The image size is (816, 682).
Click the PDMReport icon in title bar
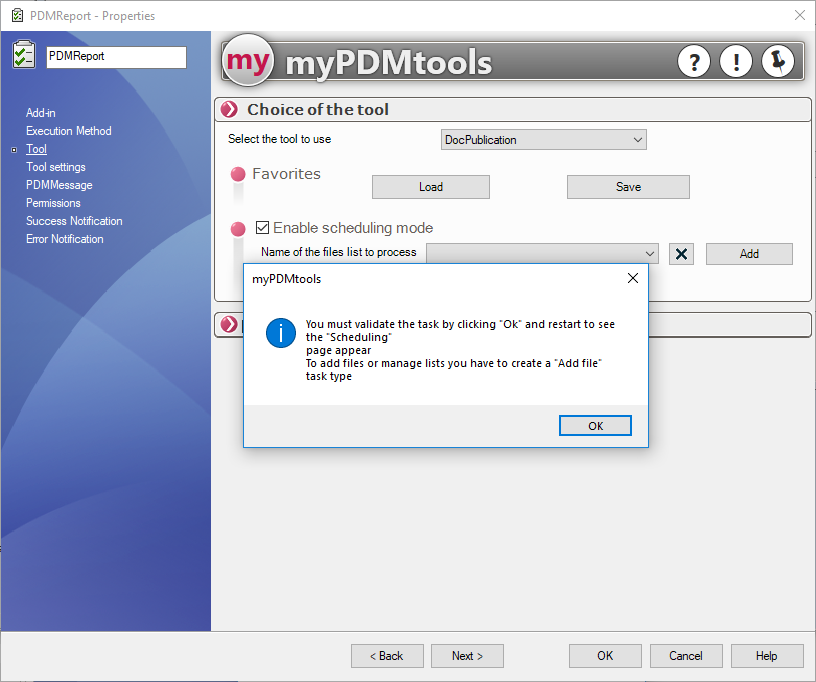point(16,15)
